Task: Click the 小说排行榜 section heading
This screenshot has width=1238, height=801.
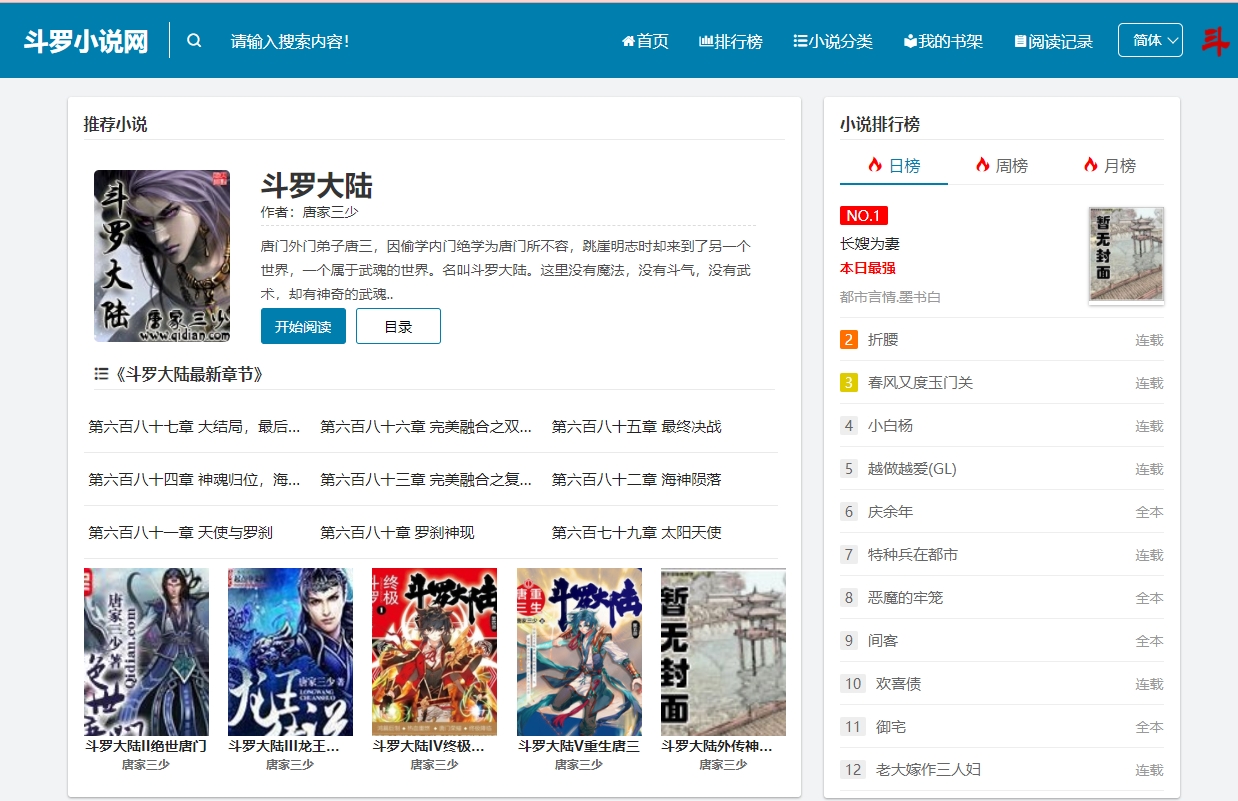Action: pyautogui.click(x=880, y=124)
